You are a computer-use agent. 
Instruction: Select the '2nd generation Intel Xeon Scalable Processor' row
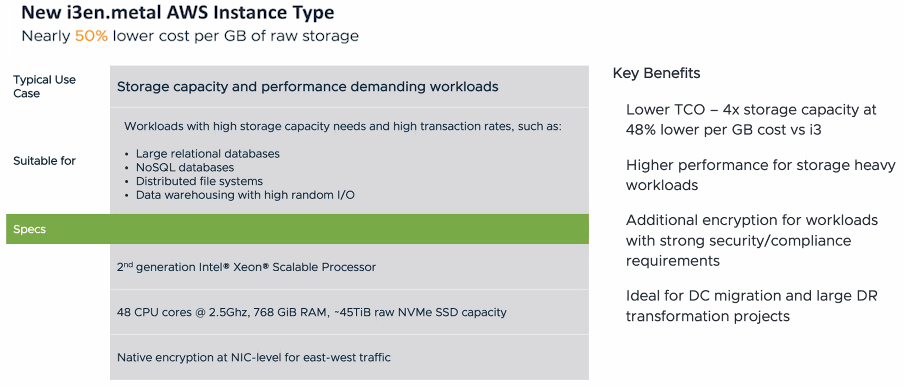(349, 267)
